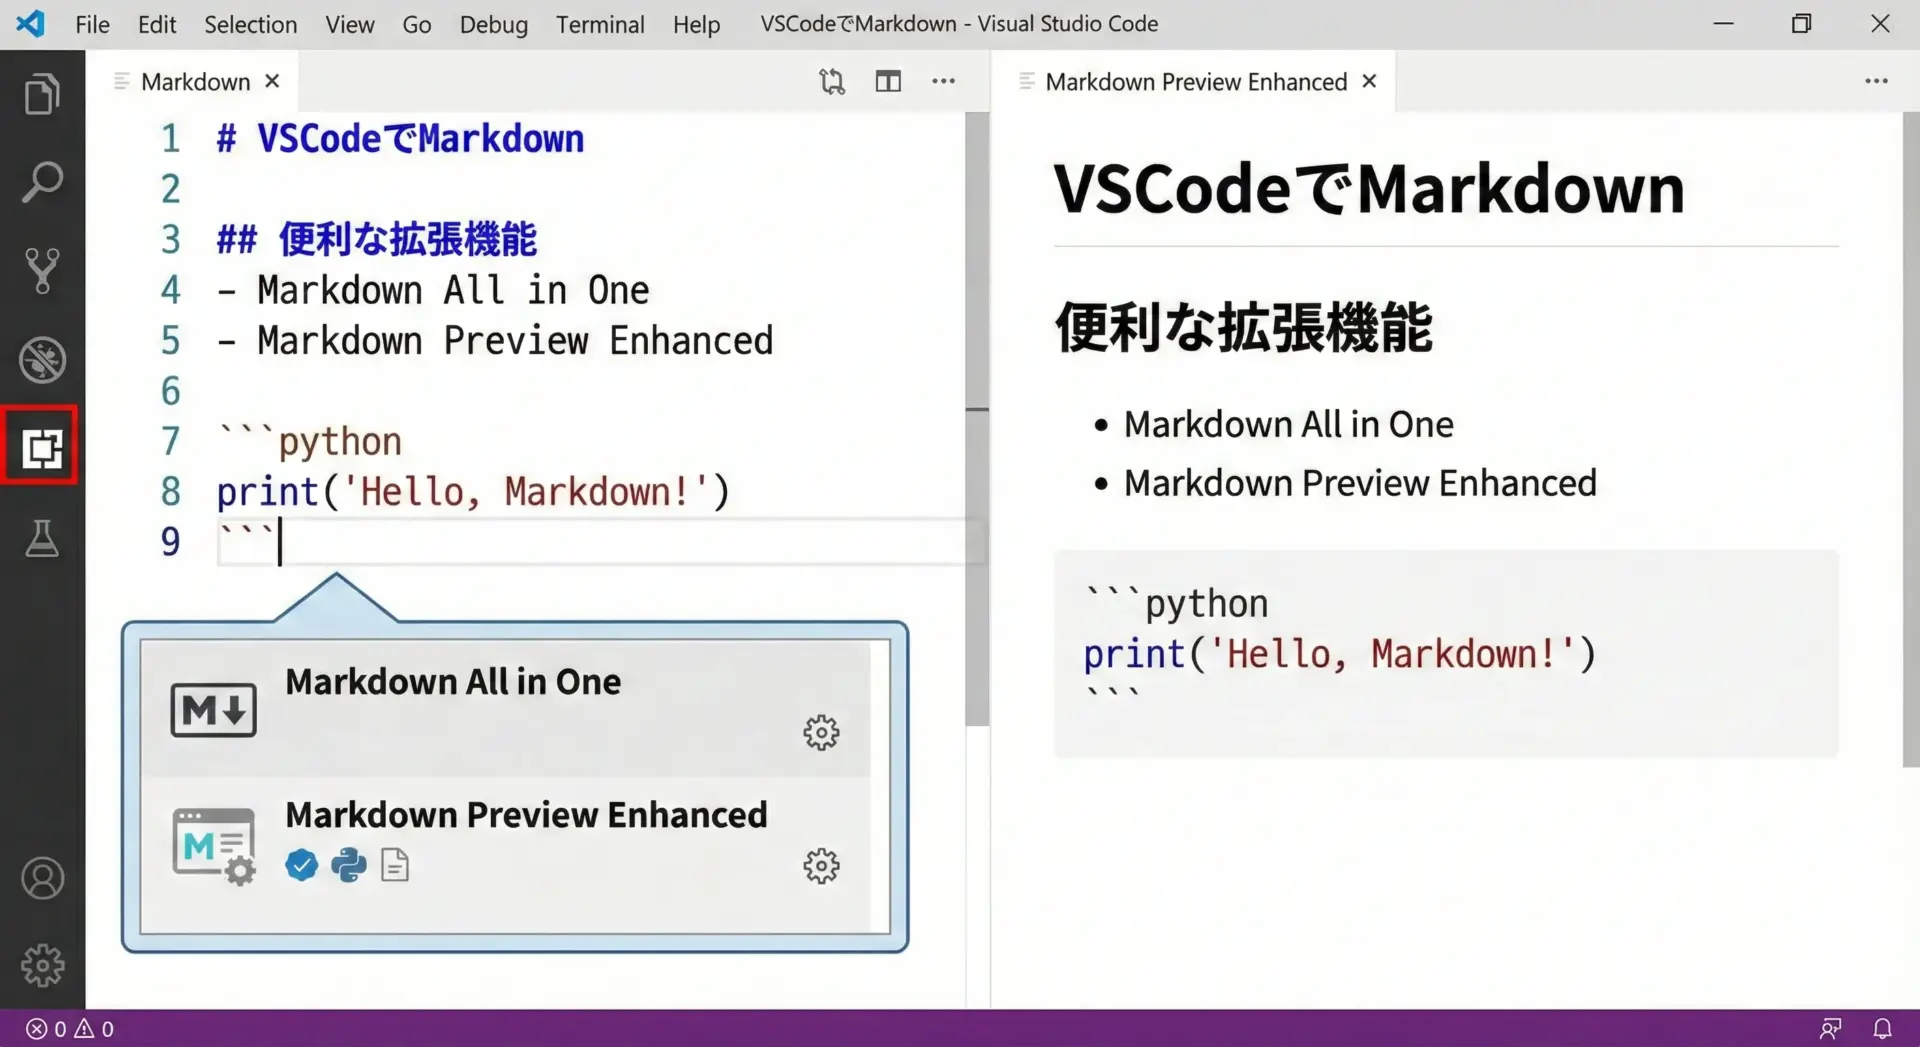Click the Open Changes compare icon
Viewport: 1920px width, 1047px height.
831,82
